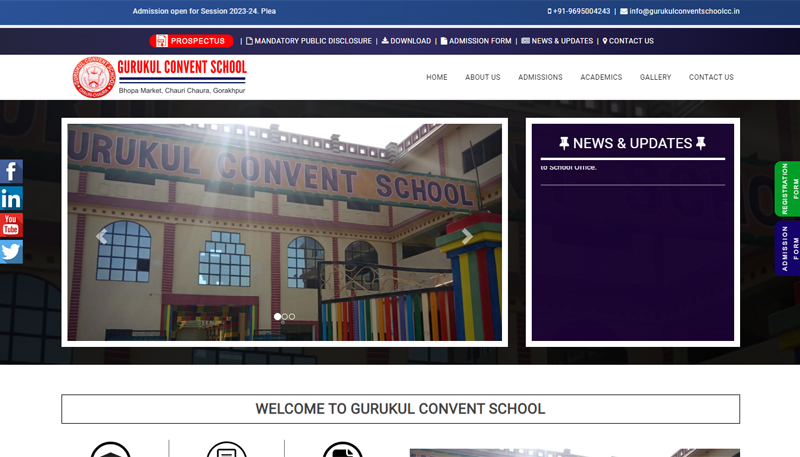Click the pushpin icon right of News & Updates
Image resolution: width=800 pixels, height=457 pixels.
pos(701,143)
